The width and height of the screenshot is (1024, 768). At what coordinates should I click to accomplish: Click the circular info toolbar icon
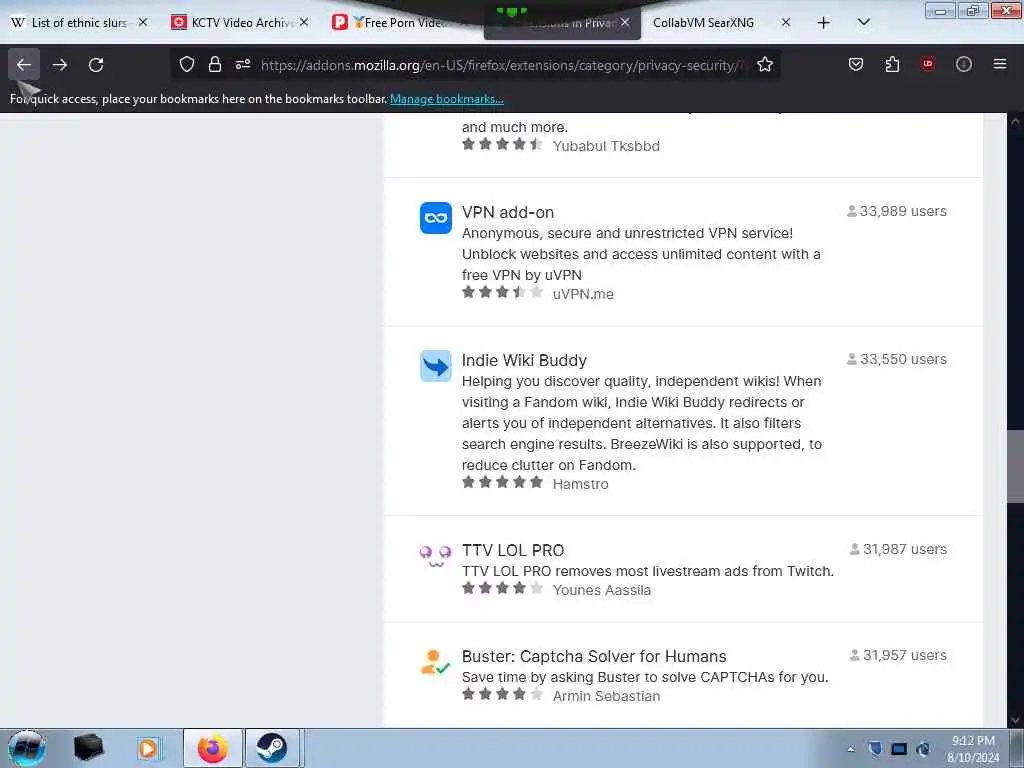pos(964,64)
